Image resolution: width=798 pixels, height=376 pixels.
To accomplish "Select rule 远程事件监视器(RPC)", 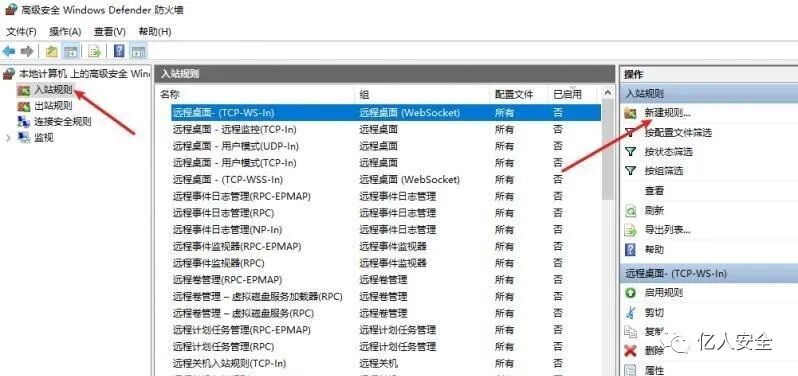I will 386,263.
